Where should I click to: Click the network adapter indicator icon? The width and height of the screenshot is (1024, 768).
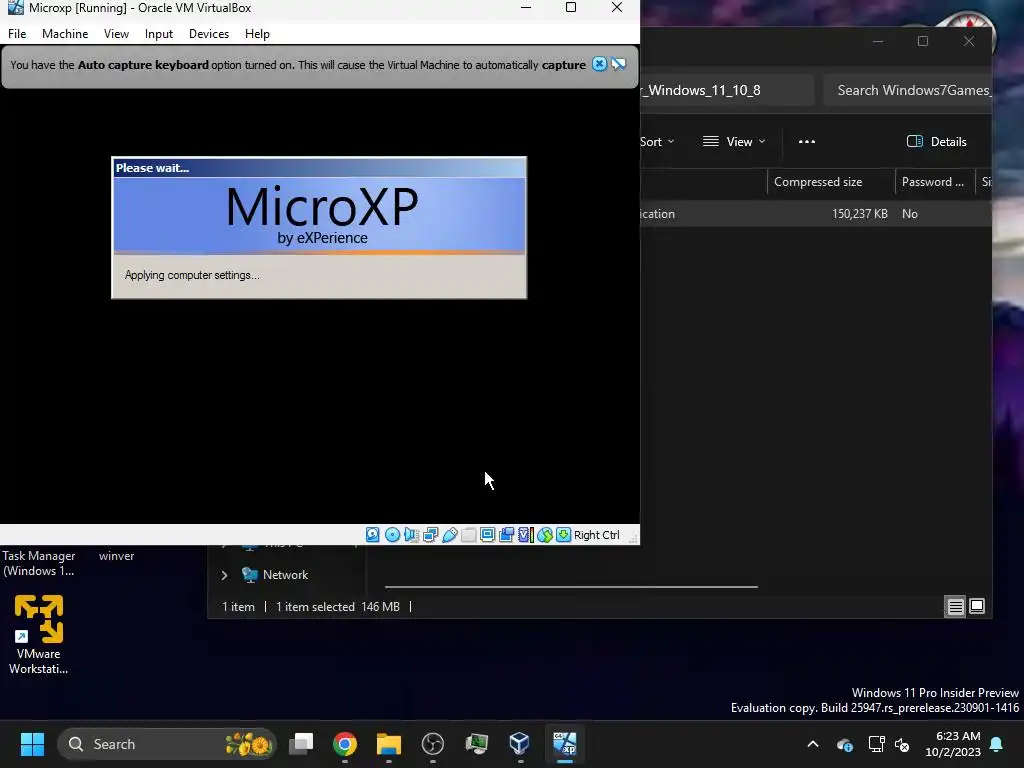tap(430, 535)
